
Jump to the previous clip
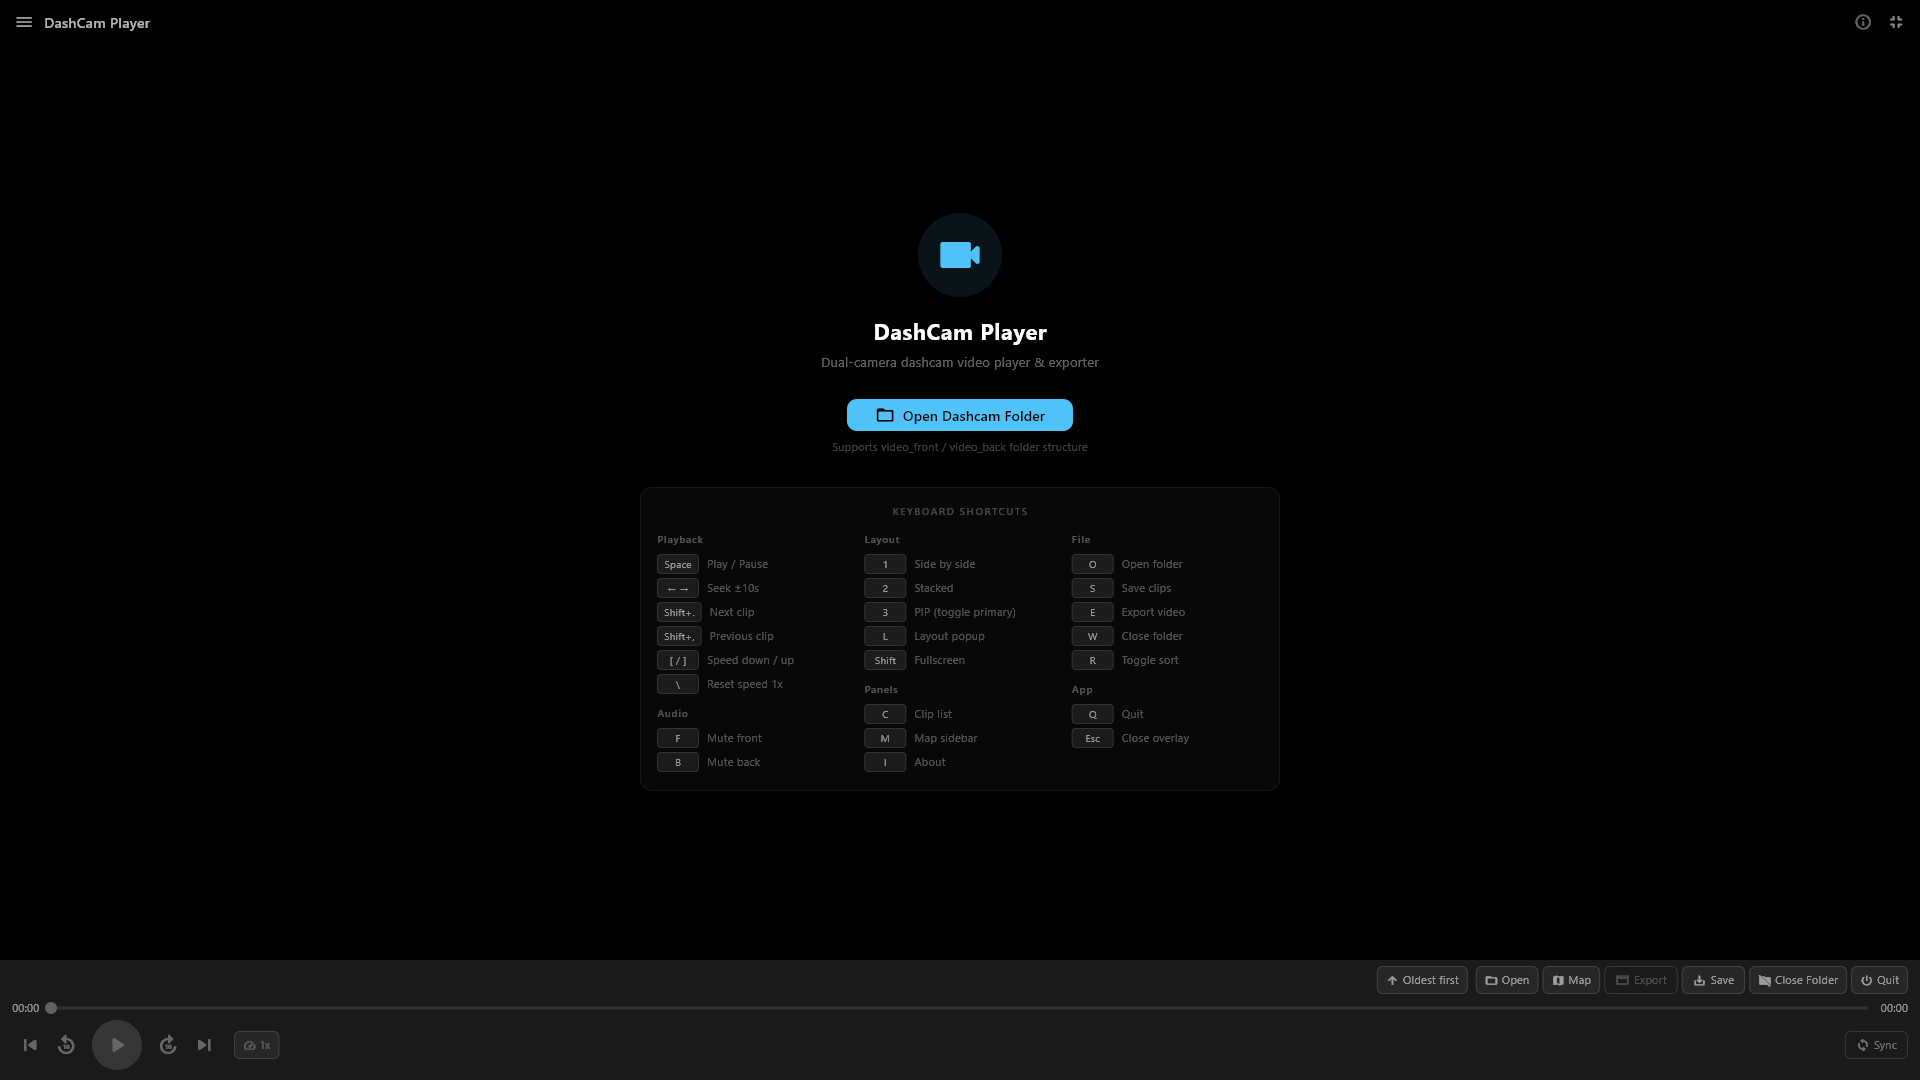click(29, 1044)
